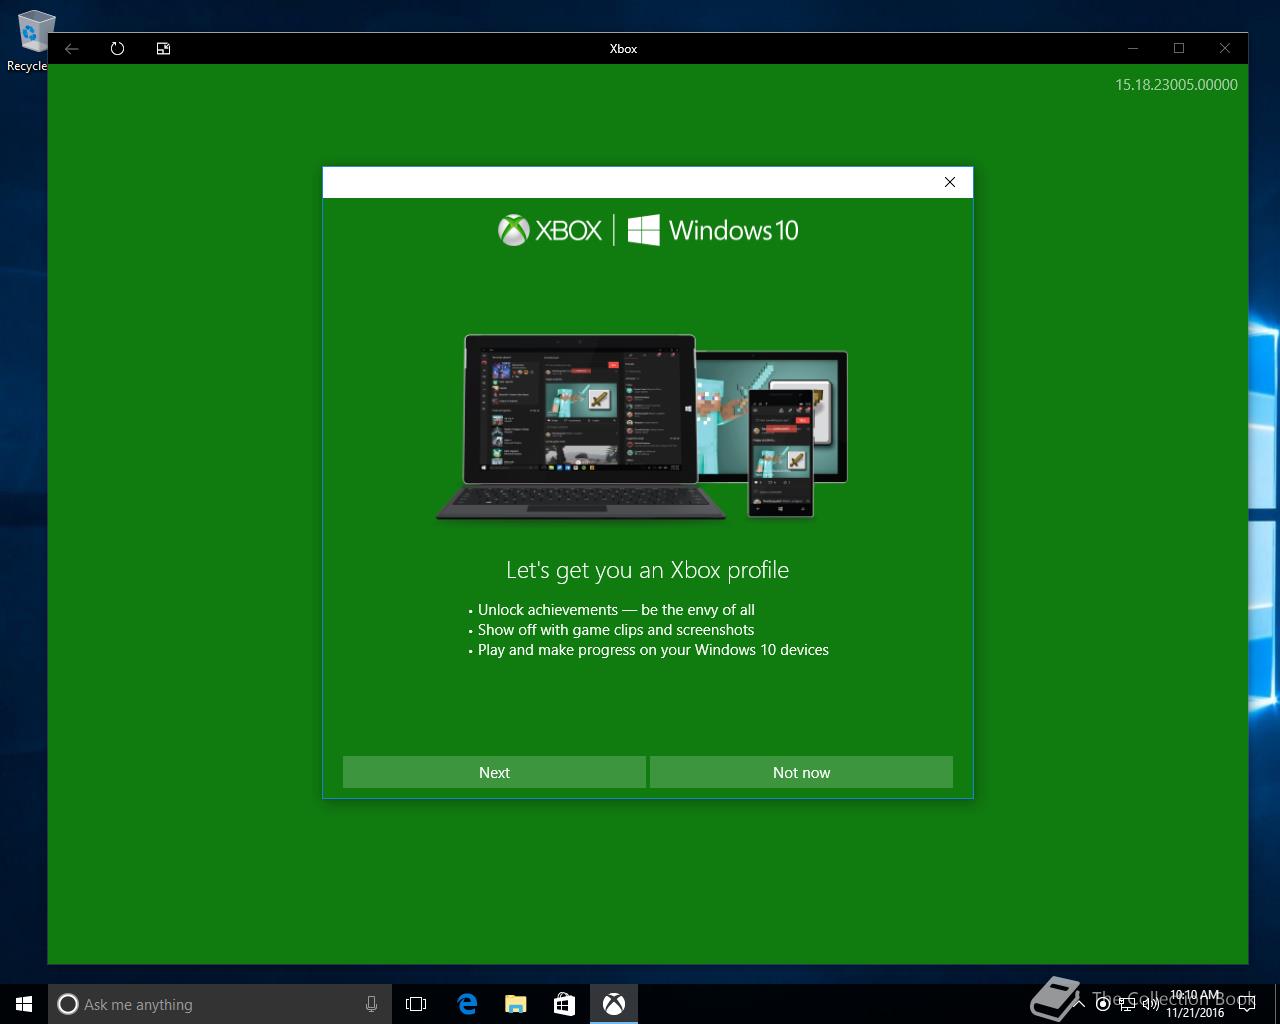Click the Windows 10 logo in the dialog
1280x1024 pixels.
[713, 230]
